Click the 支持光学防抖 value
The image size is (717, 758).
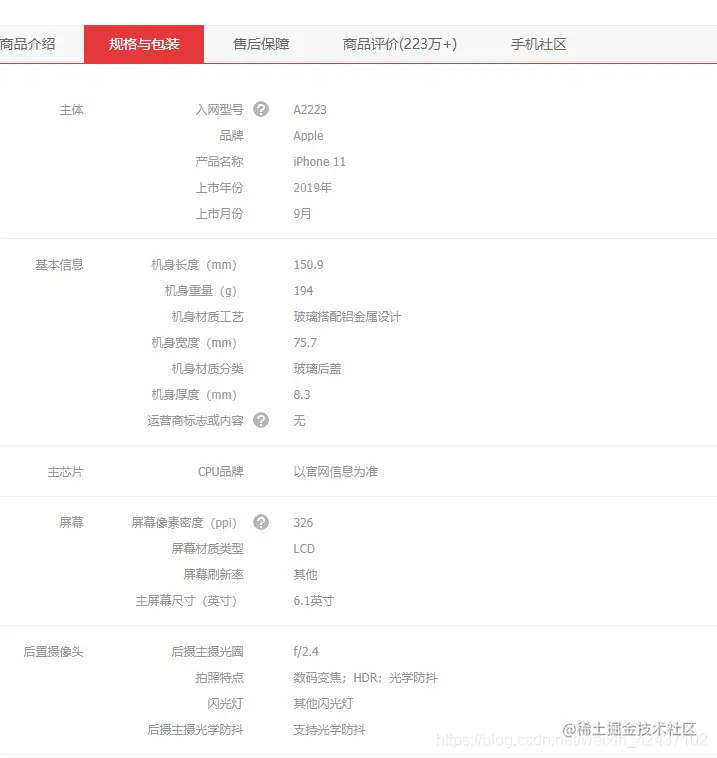(329, 730)
